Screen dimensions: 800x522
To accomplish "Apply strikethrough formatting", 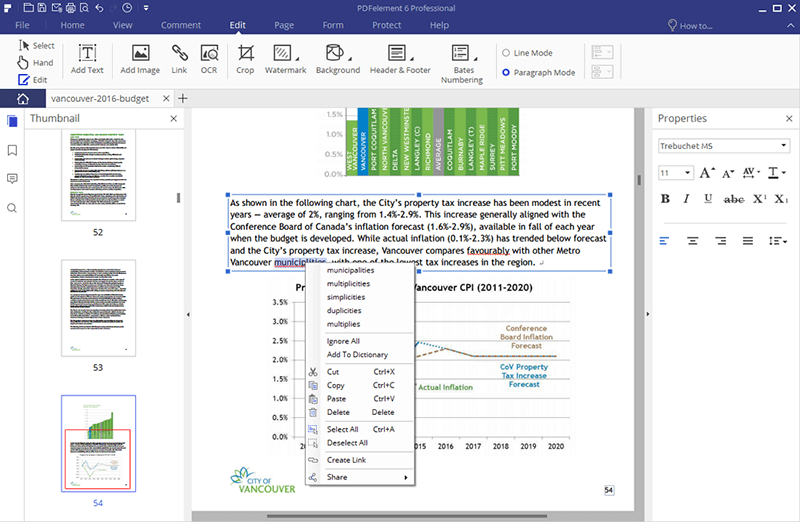I will pos(734,199).
